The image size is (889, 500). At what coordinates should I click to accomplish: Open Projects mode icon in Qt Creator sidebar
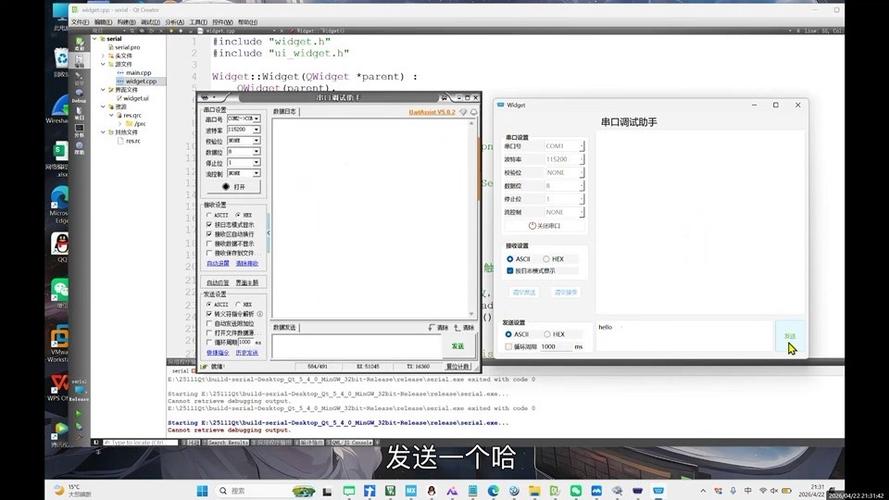pos(79,113)
